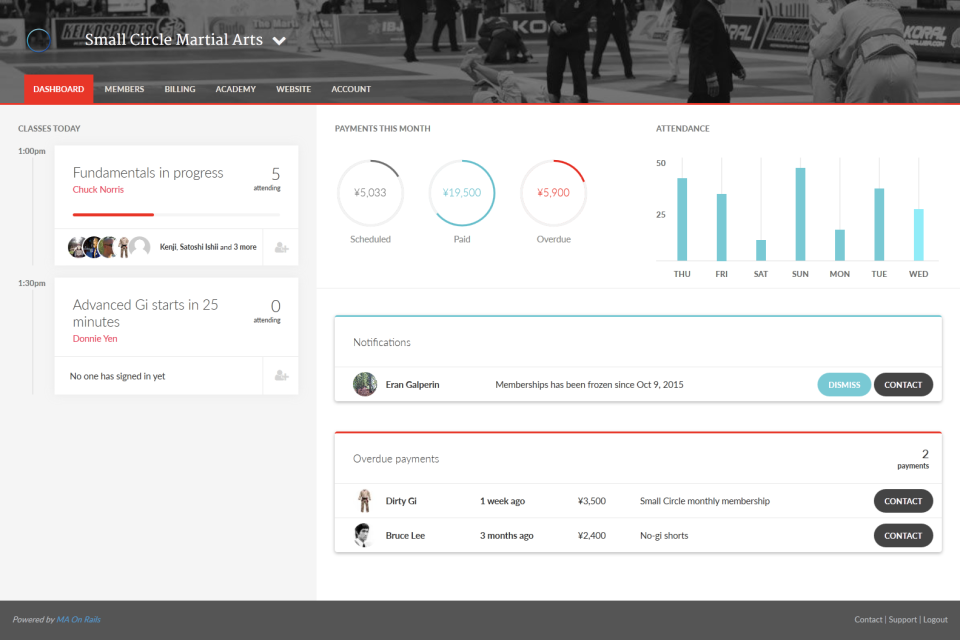The height and width of the screenshot is (640, 960).
Task: Go to the Academy tab
Action: [x=236, y=89]
